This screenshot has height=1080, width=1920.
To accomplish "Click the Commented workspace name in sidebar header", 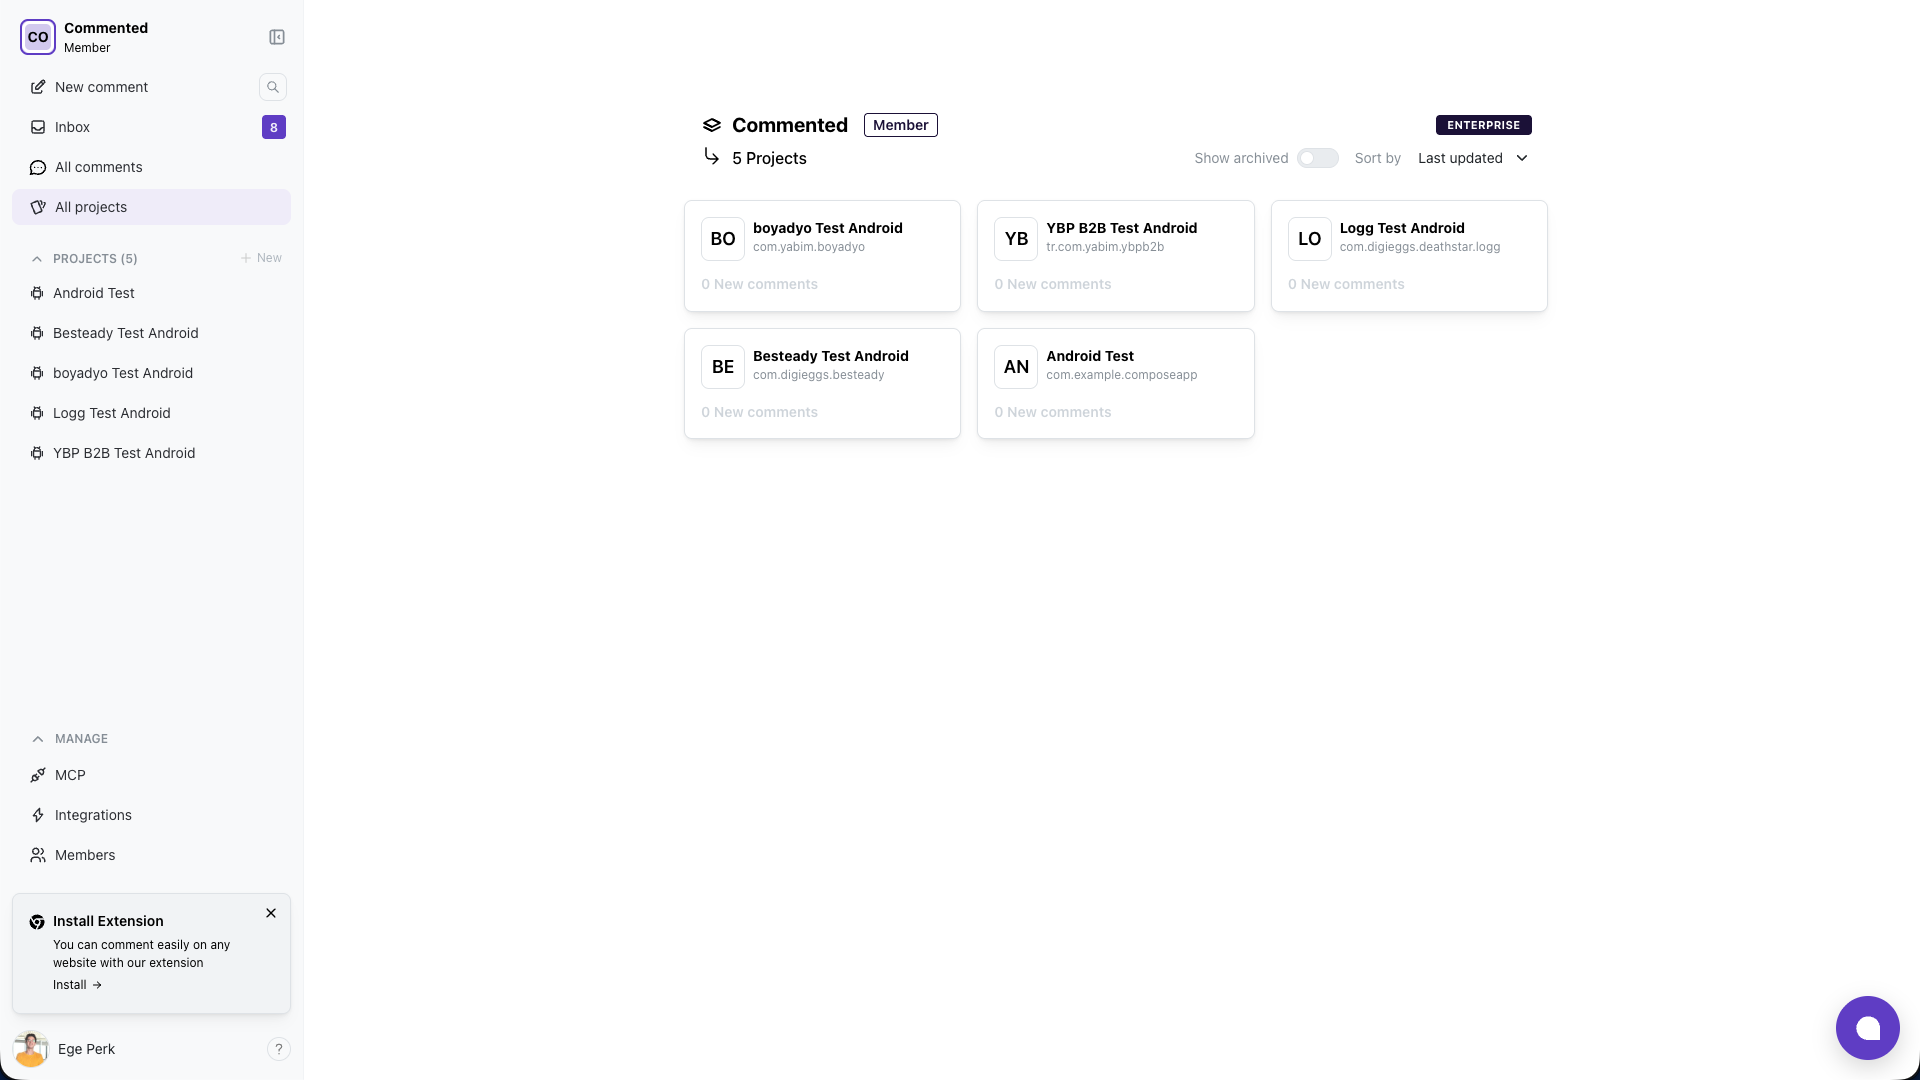I will 106,28.
